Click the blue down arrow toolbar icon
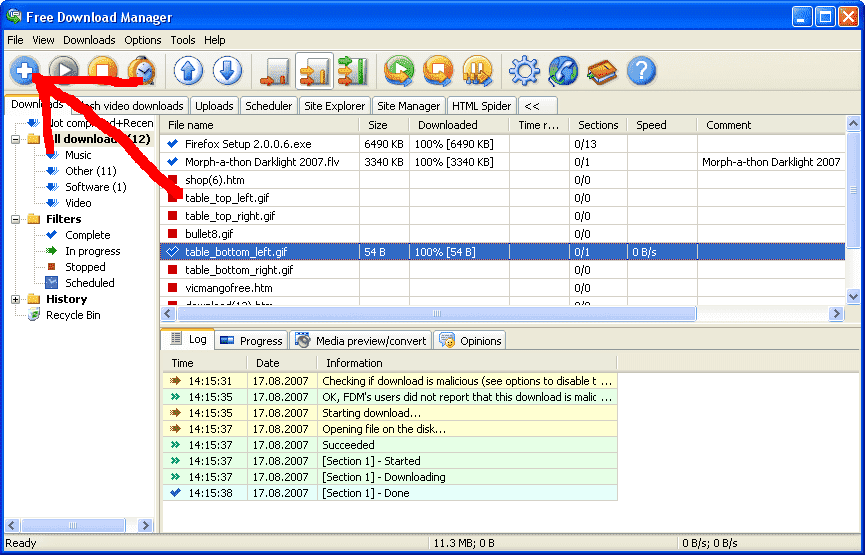This screenshot has height=555, width=865. 227,71
